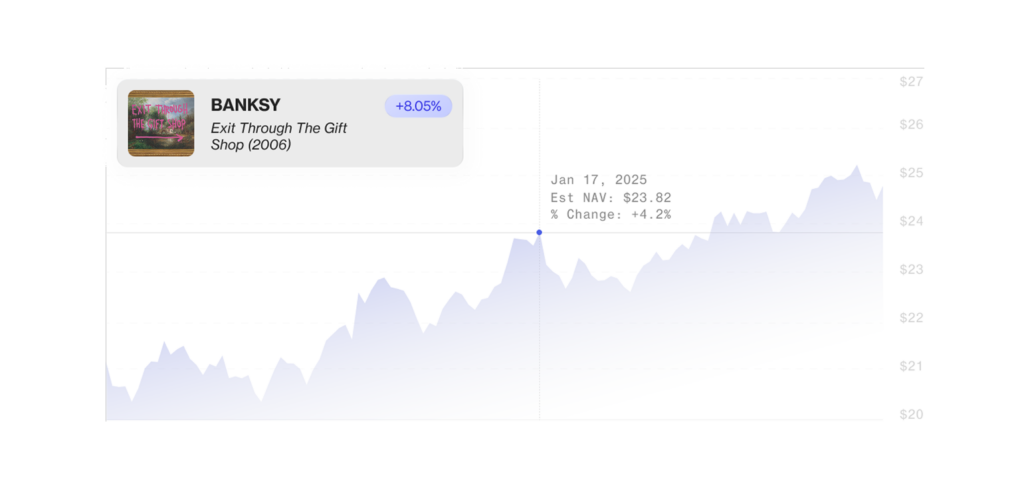
Task: Click the shaded chart area at far left
Action: pyautogui.click(x=118, y=402)
